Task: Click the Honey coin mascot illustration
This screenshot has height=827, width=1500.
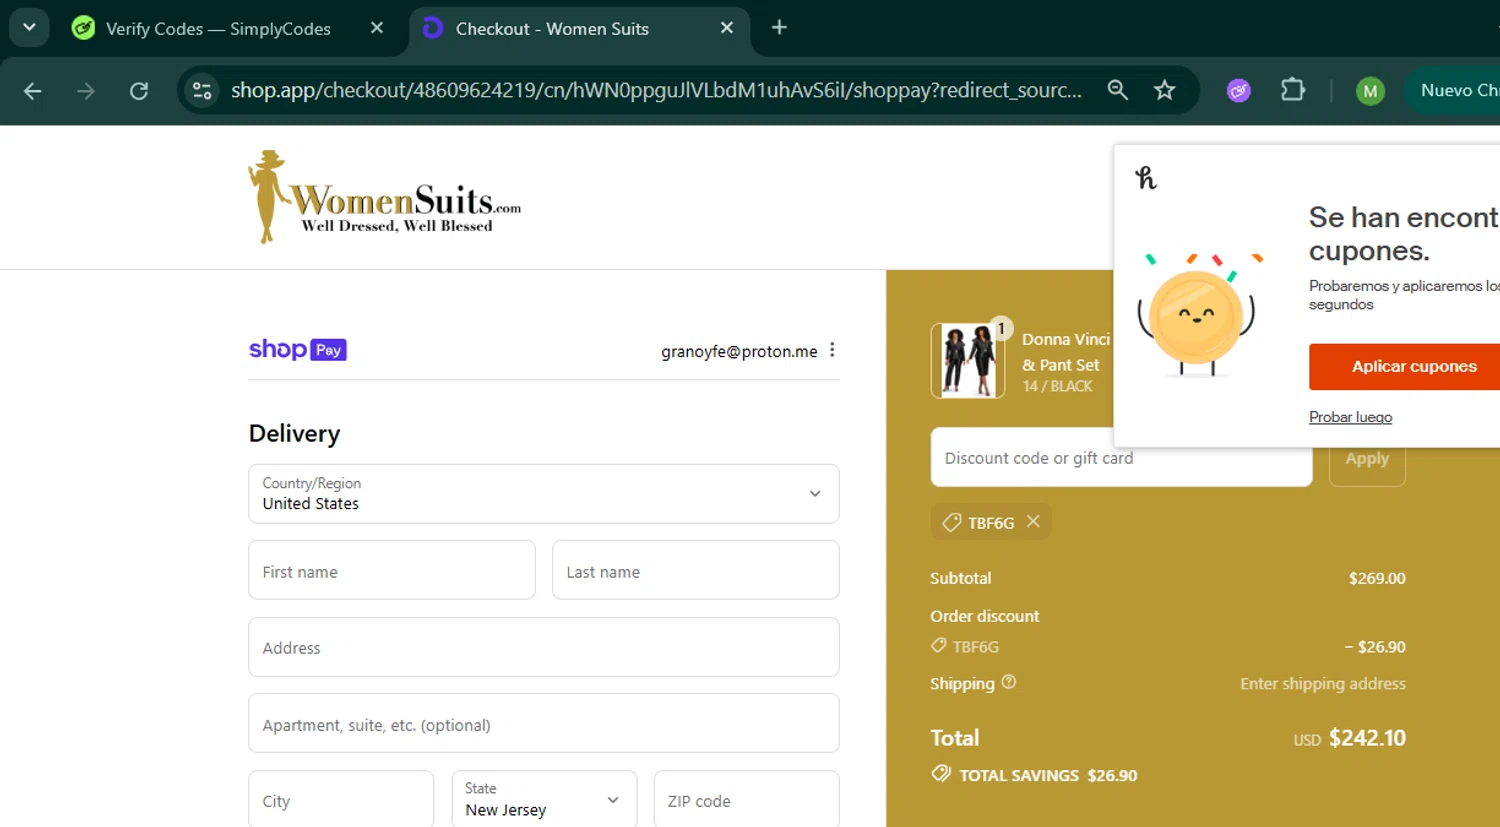Action: coord(1197,314)
